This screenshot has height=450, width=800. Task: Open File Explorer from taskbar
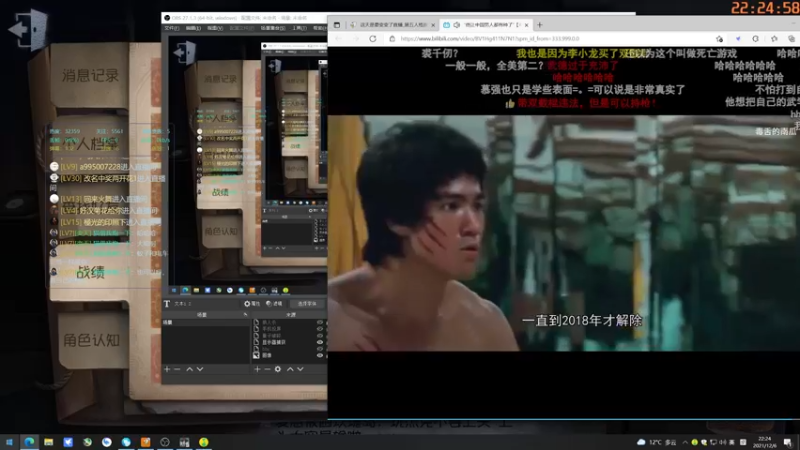tap(48, 442)
